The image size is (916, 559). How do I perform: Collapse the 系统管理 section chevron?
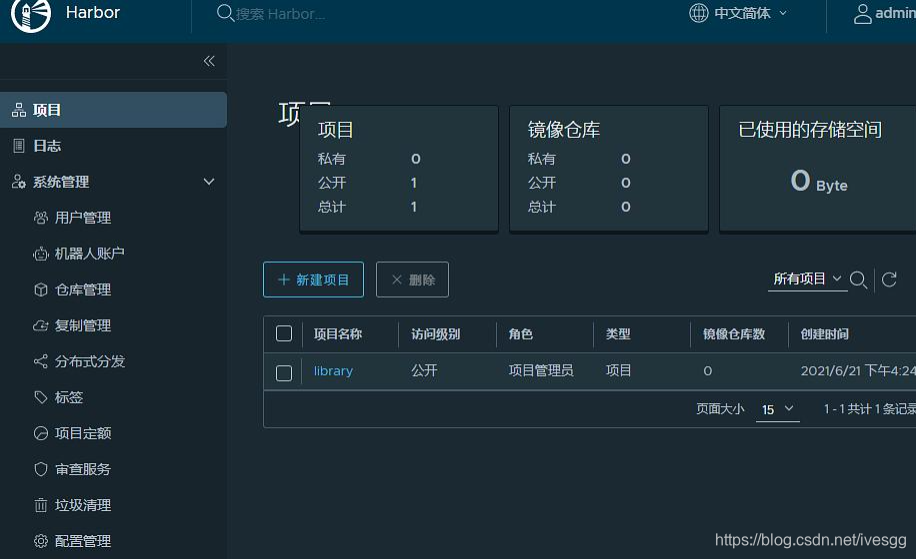click(x=209, y=182)
